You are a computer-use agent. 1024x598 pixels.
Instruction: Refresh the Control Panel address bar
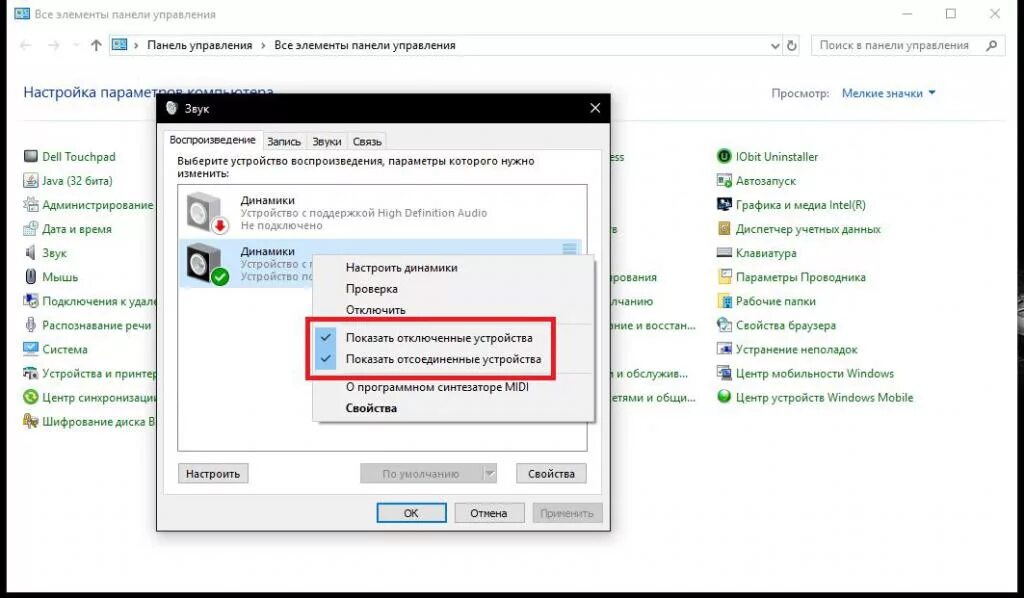[792, 45]
